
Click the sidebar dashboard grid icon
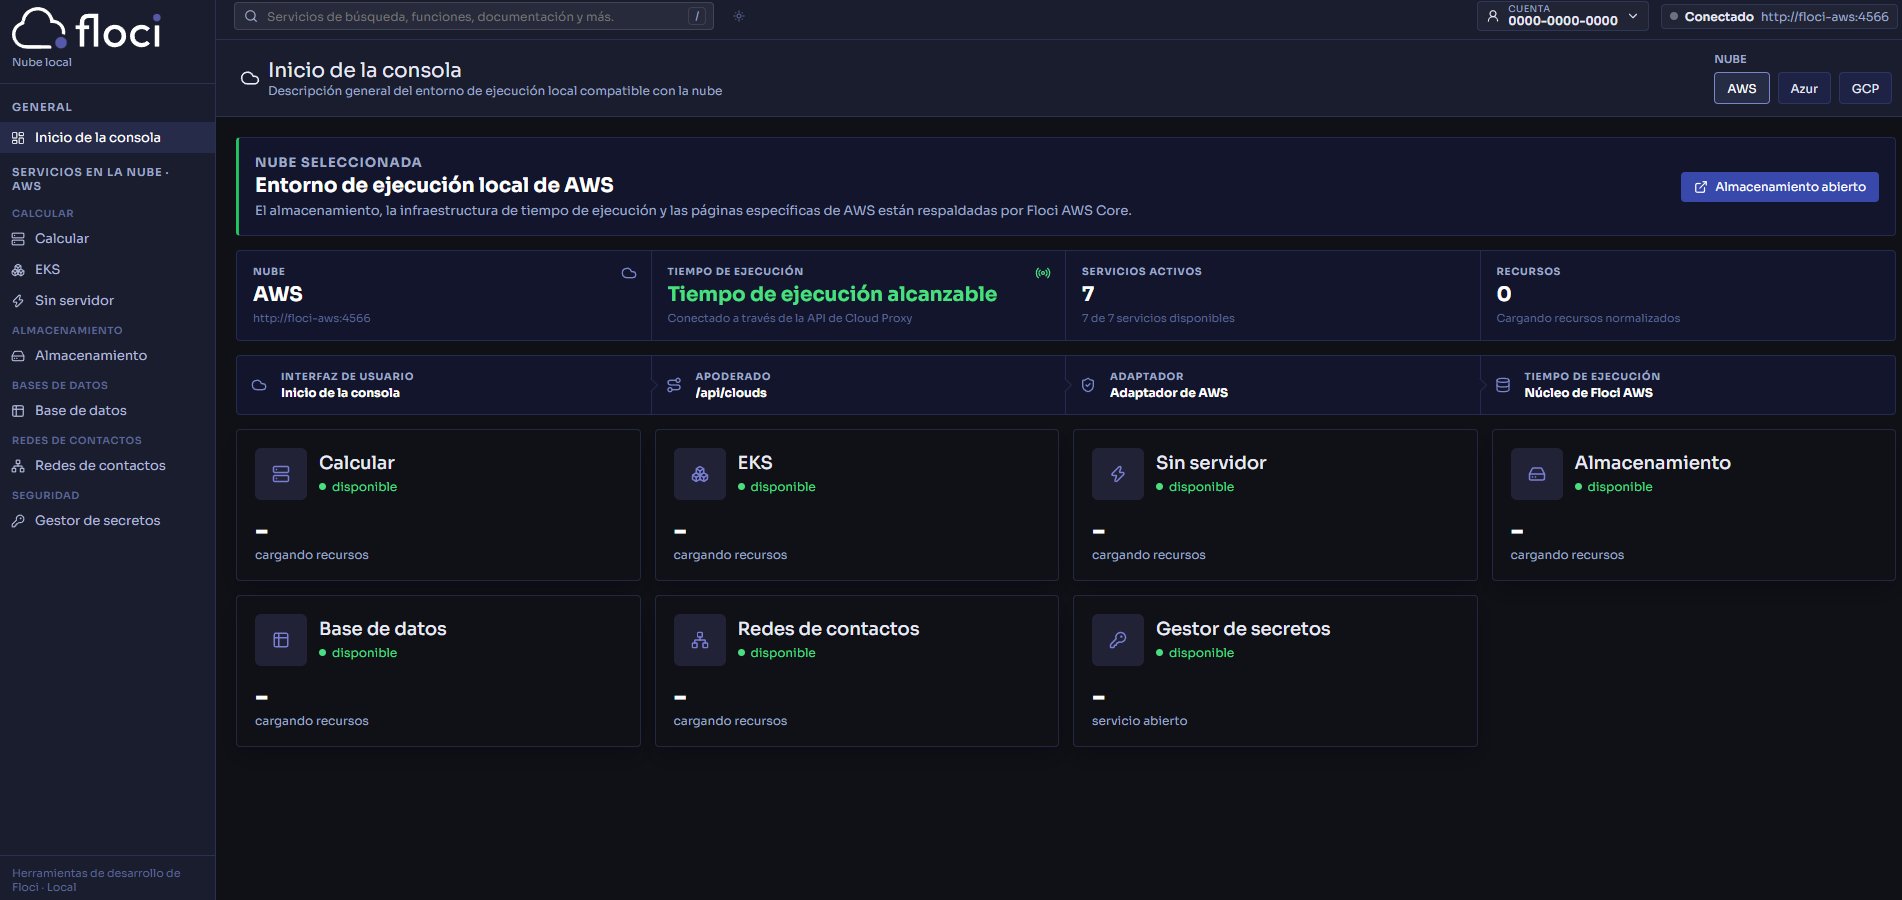pos(18,138)
